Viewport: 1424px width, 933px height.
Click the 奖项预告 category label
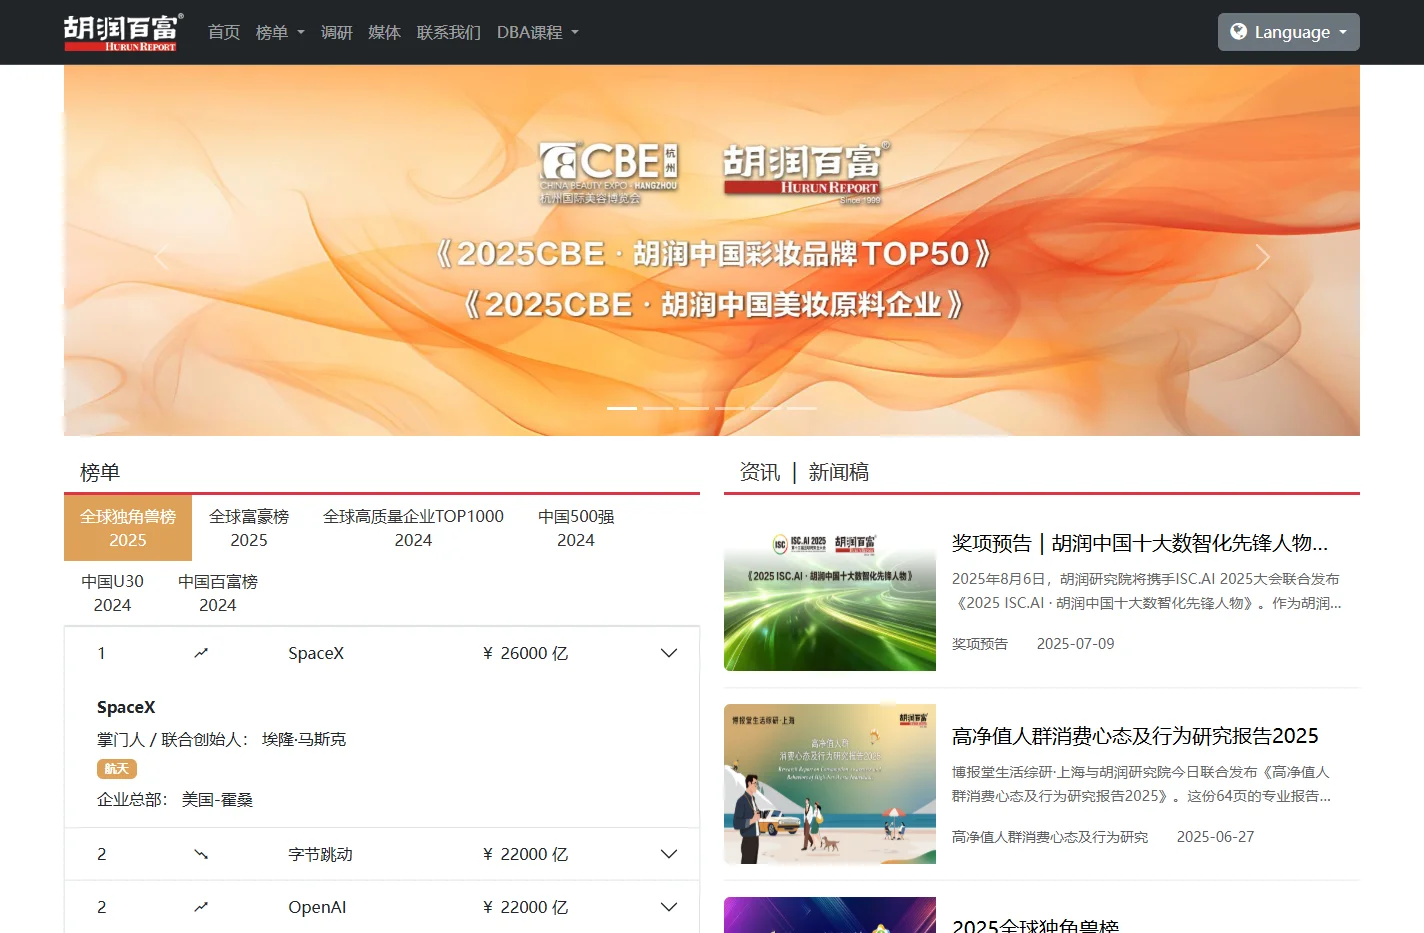(980, 644)
